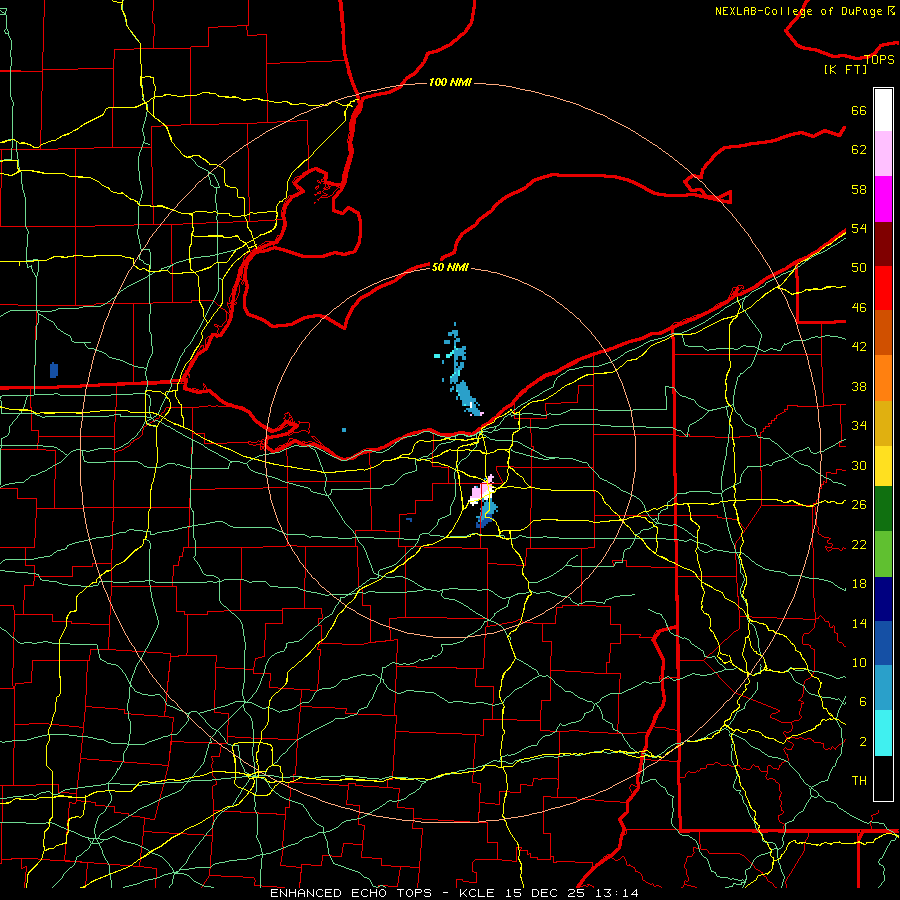Screen dimensions: 900x900
Task: Click the yellow swatch between 34 and 30
Action: pos(883,465)
